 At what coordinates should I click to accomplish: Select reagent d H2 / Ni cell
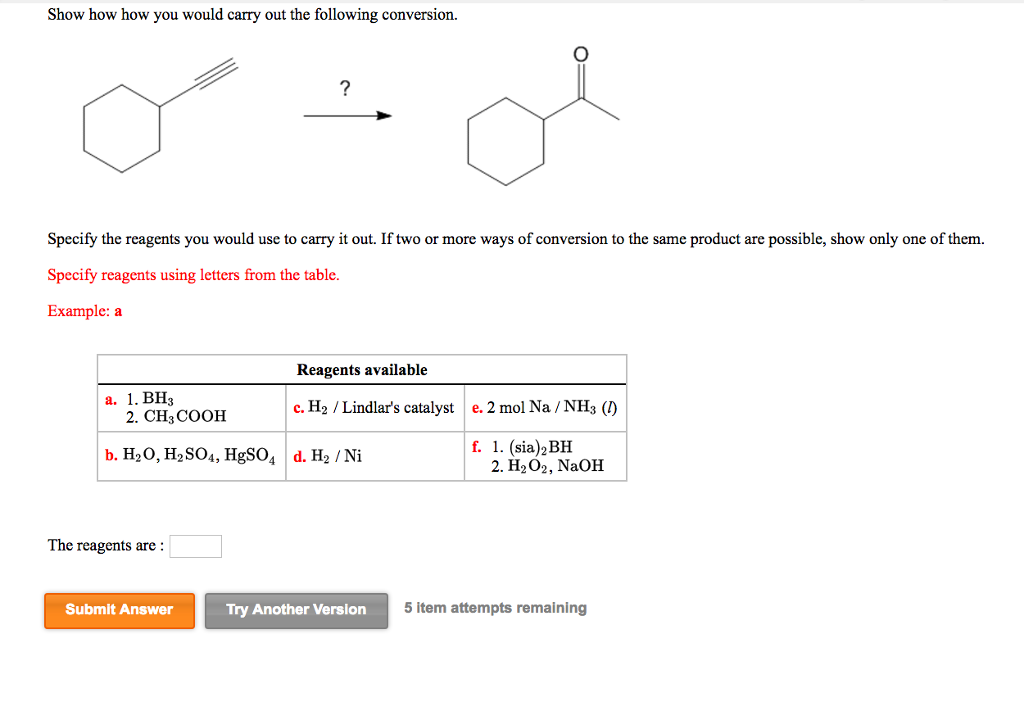click(x=375, y=456)
